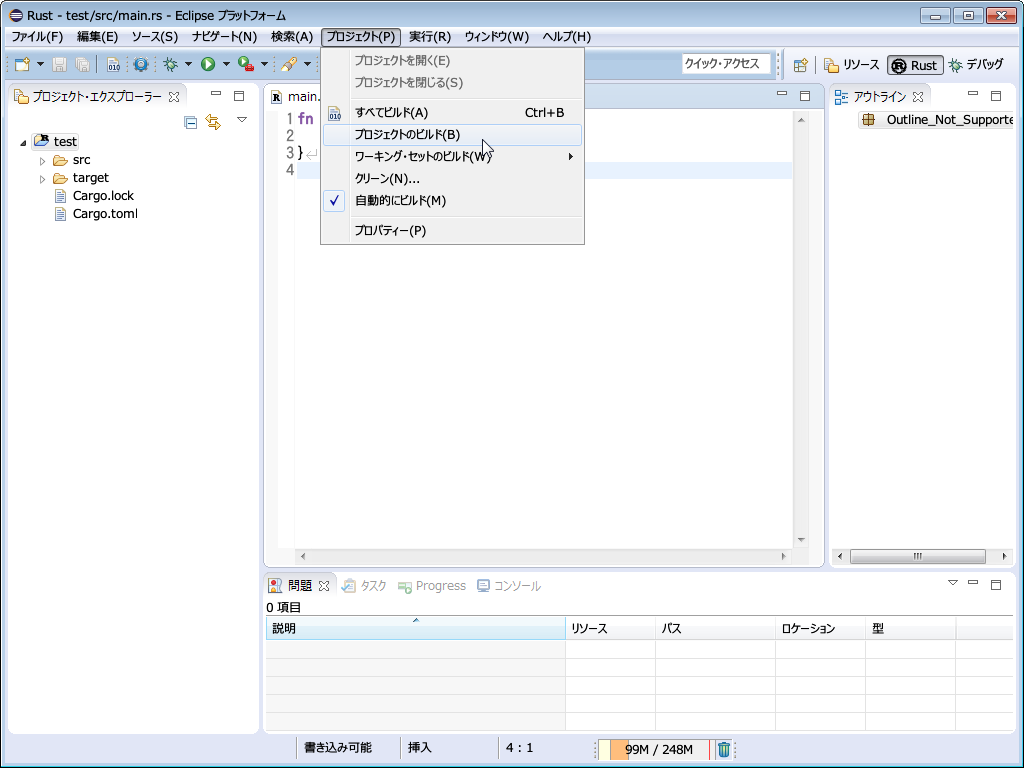Click the Save floppy disk icon

click(59, 64)
